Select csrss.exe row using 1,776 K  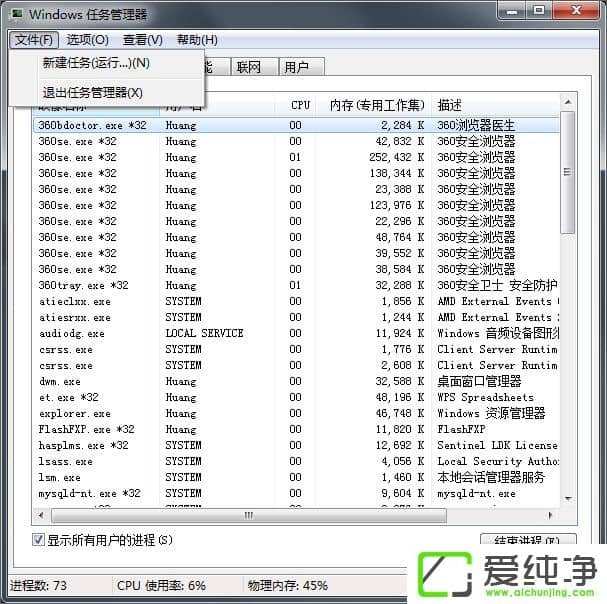(297, 349)
